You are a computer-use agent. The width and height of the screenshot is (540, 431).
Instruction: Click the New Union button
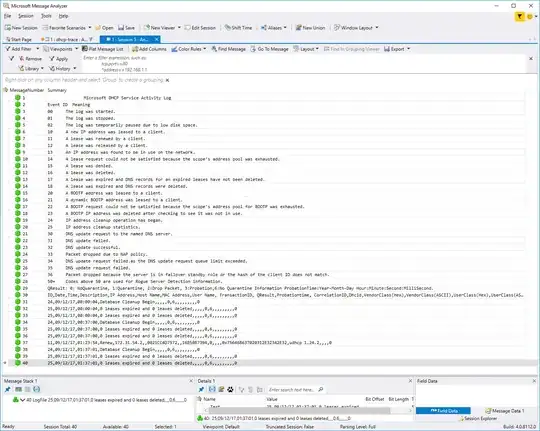310,28
